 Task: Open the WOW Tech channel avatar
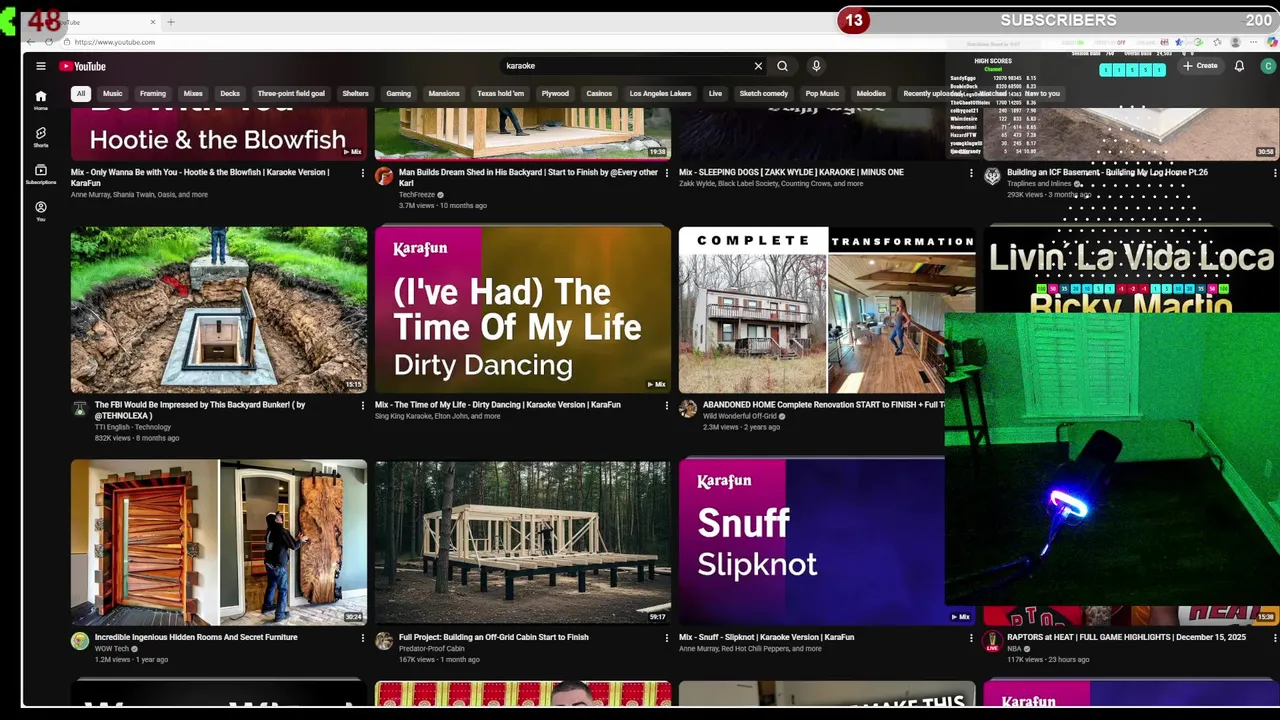pos(80,641)
